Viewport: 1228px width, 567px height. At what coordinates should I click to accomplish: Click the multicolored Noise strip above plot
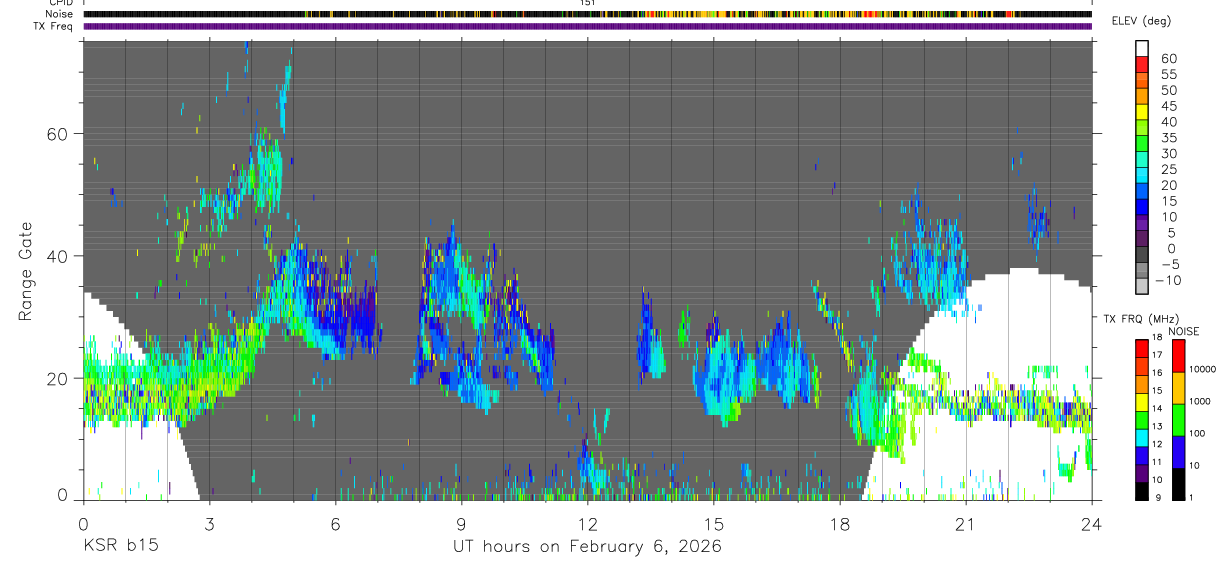point(587,14)
